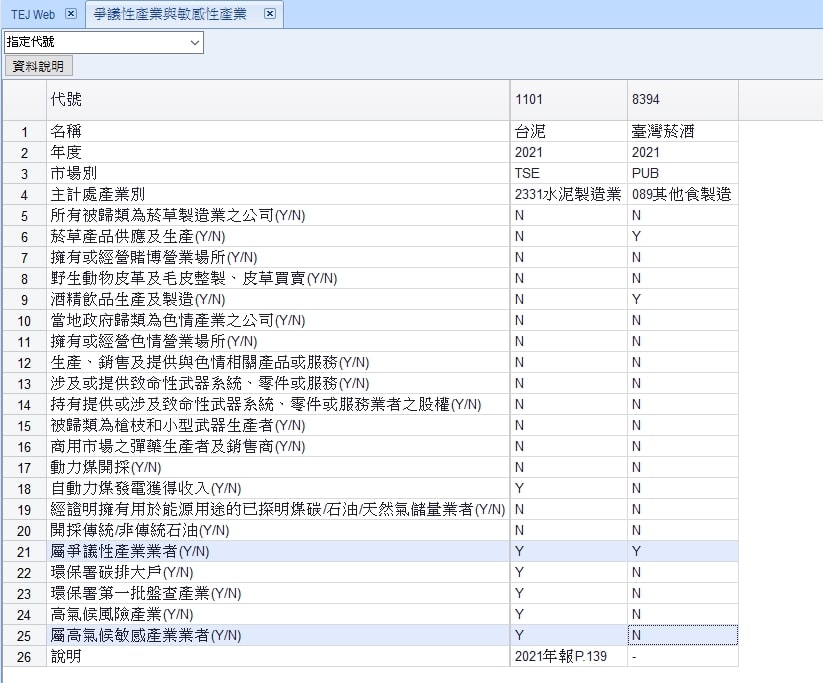
Task: Switch to the TEJ Web tab
Action: [32, 14]
